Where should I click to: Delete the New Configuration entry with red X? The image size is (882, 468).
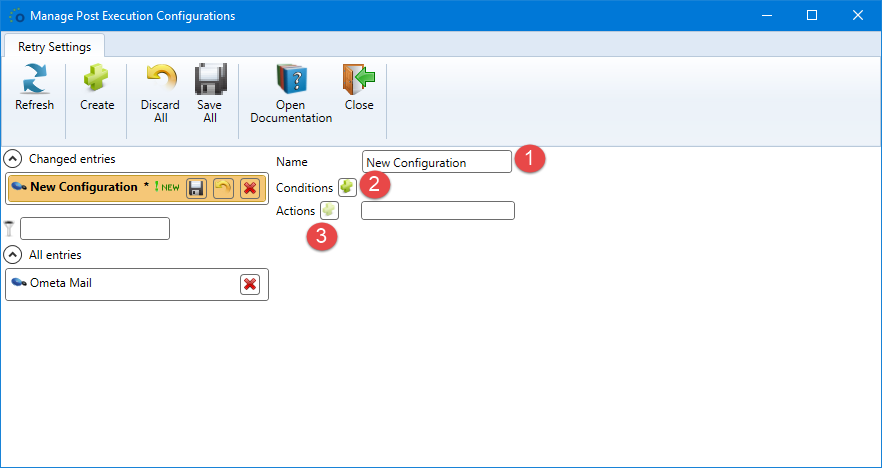pyautogui.click(x=250, y=188)
